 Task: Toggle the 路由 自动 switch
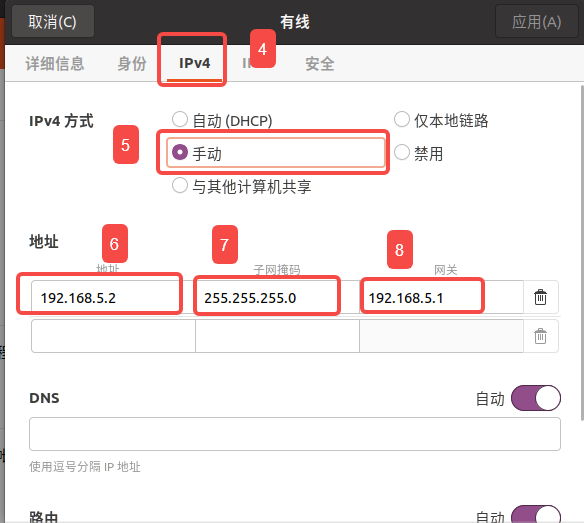(536, 515)
